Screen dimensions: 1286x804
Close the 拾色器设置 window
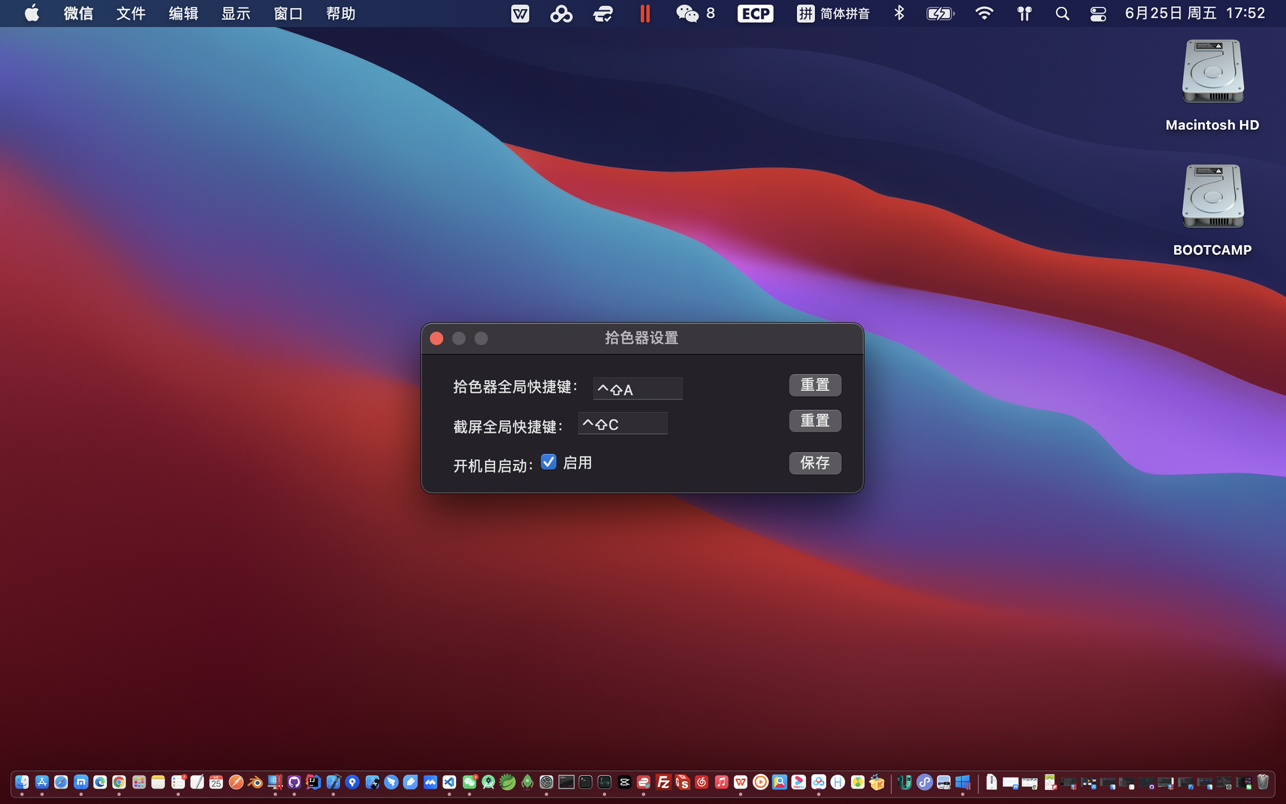(x=437, y=338)
